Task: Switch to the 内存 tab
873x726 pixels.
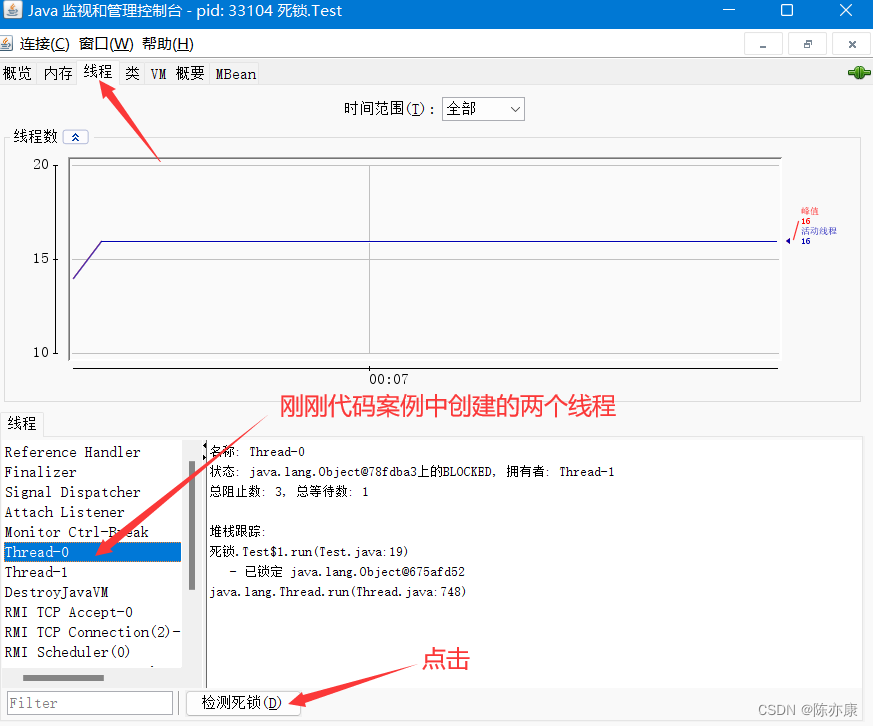Action: coord(58,73)
